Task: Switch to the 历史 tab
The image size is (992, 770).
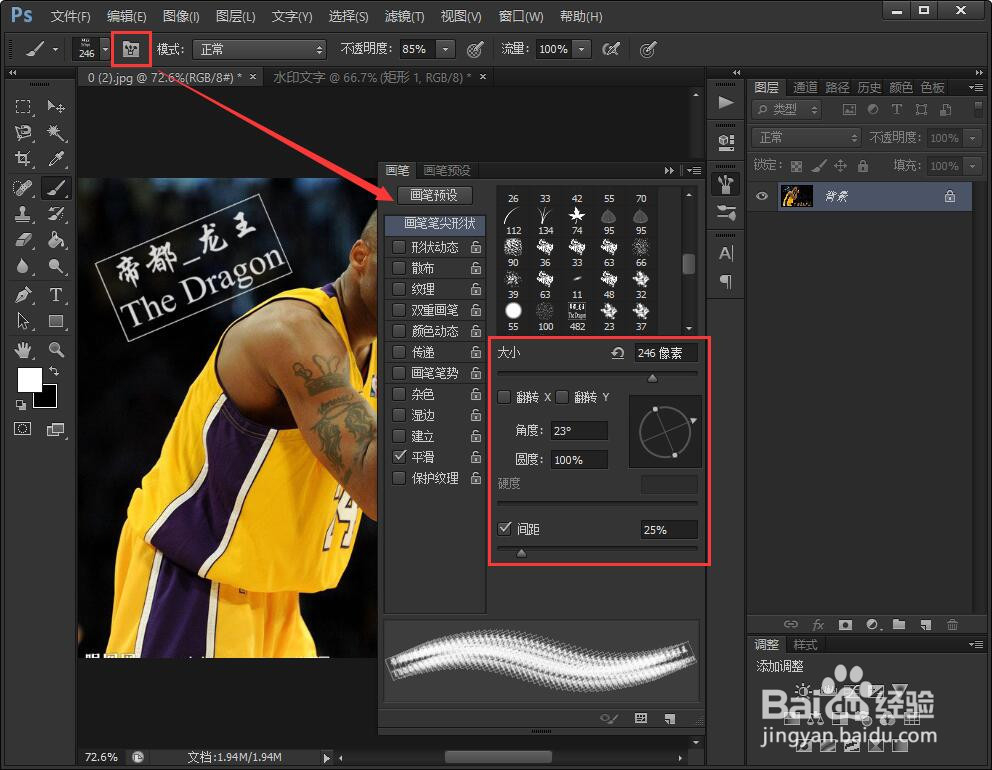Action: pos(869,87)
